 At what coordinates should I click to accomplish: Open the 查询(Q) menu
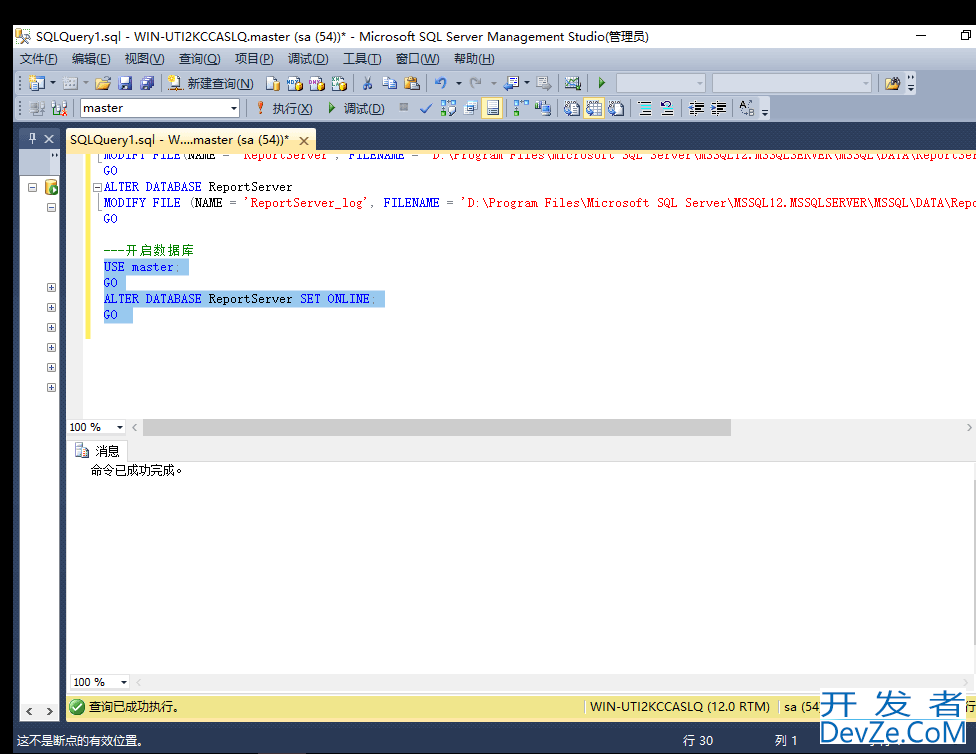pyautogui.click(x=200, y=59)
